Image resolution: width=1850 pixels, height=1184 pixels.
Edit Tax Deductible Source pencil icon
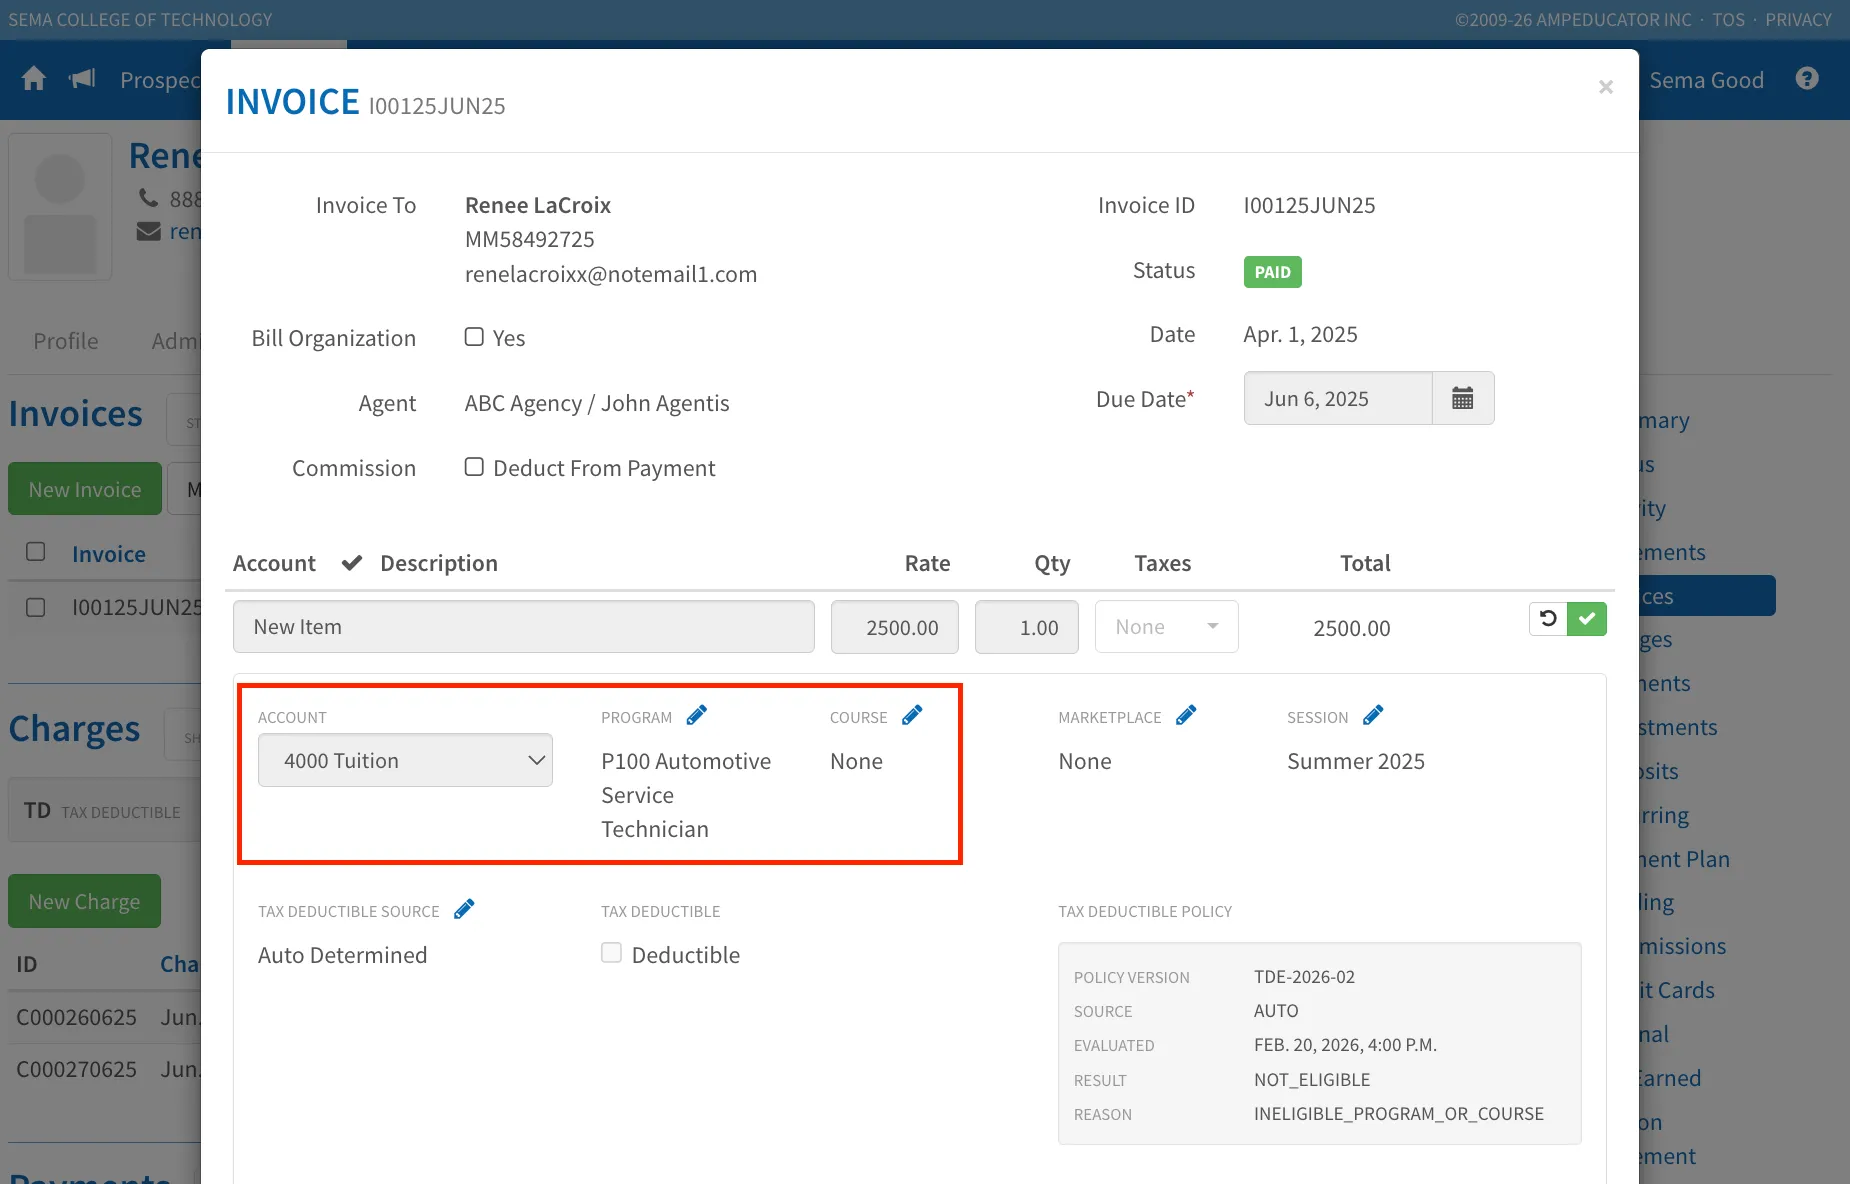tap(464, 909)
